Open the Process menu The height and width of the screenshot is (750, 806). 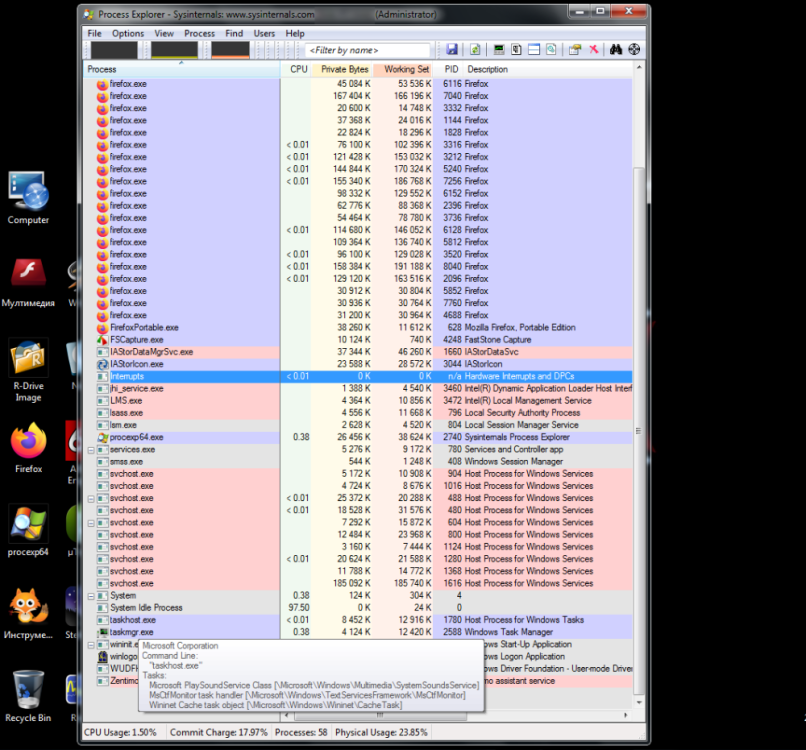point(199,33)
